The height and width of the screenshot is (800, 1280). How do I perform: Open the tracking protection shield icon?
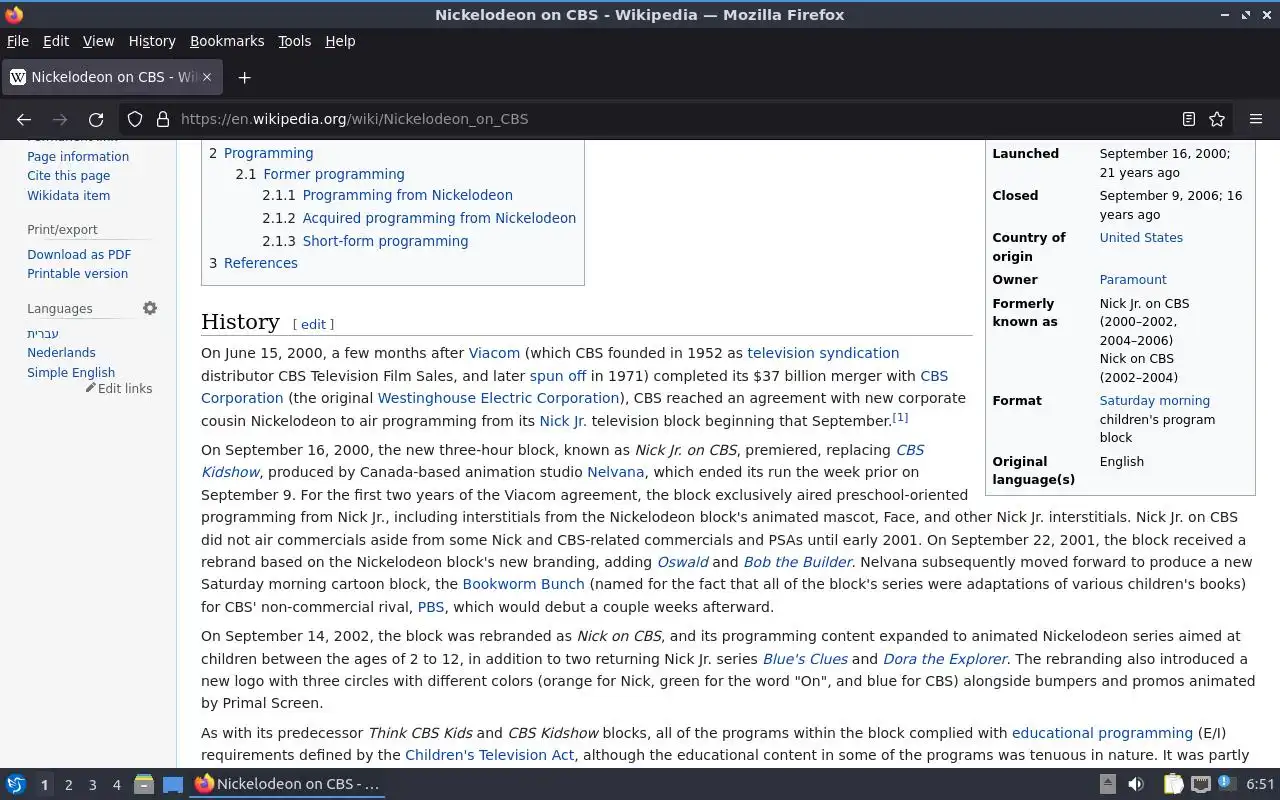135,119
